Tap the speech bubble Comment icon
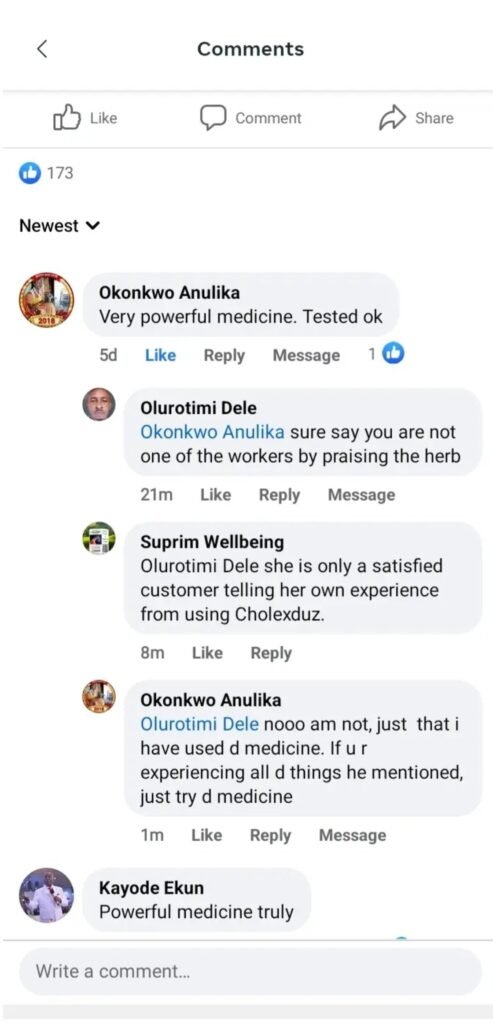The width and height of the screenshot is (493, 1024). tap(212, 118)
